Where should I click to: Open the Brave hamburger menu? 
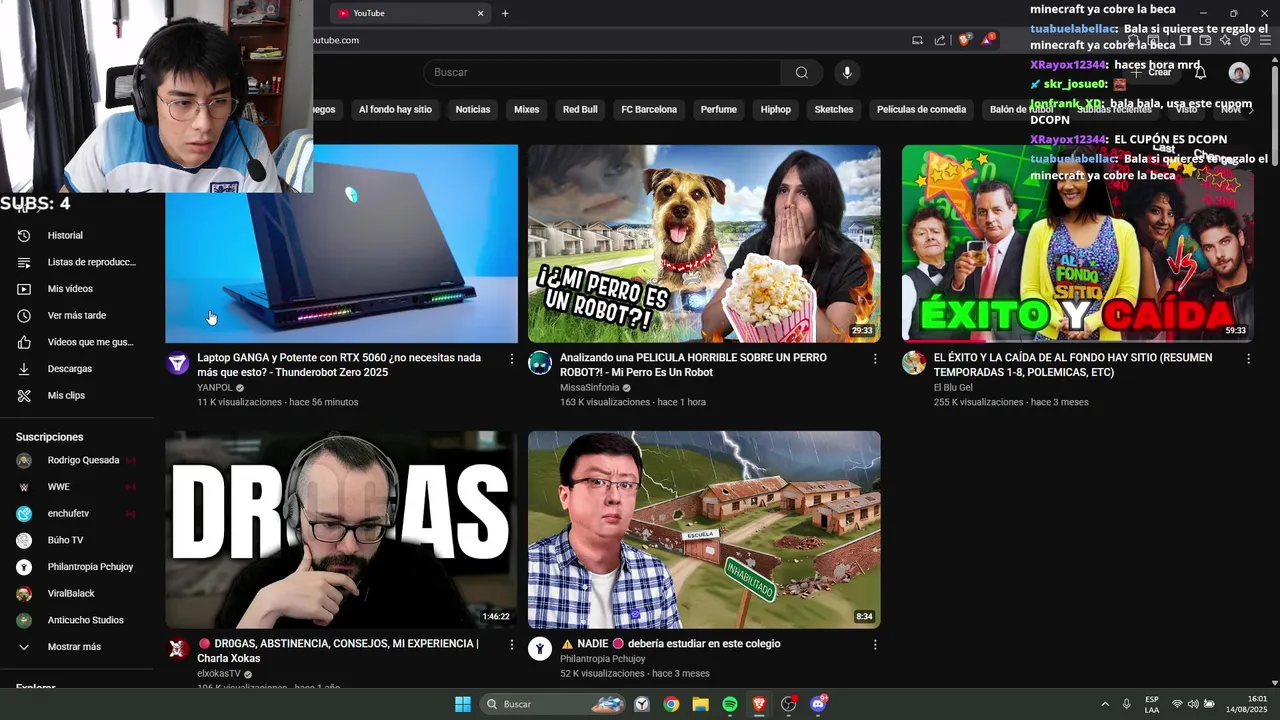pyautogui.click(x=1265, y=40)
